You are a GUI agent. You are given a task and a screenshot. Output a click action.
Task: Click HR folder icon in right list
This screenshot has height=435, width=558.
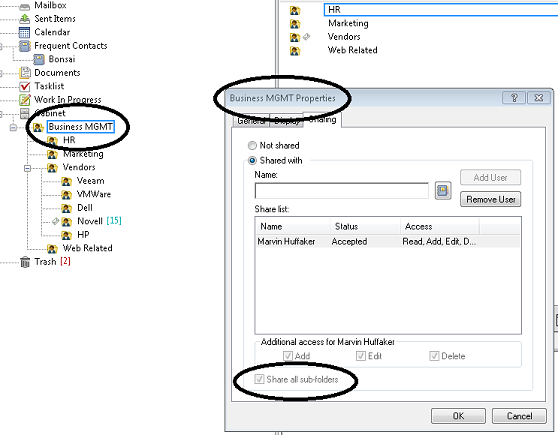(x=295, y=10)
